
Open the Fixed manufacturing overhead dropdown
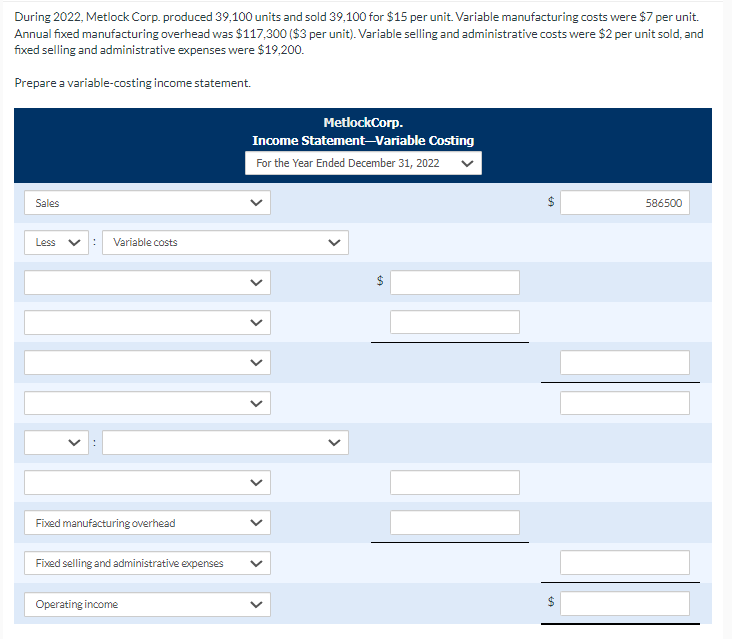[148, 523]
